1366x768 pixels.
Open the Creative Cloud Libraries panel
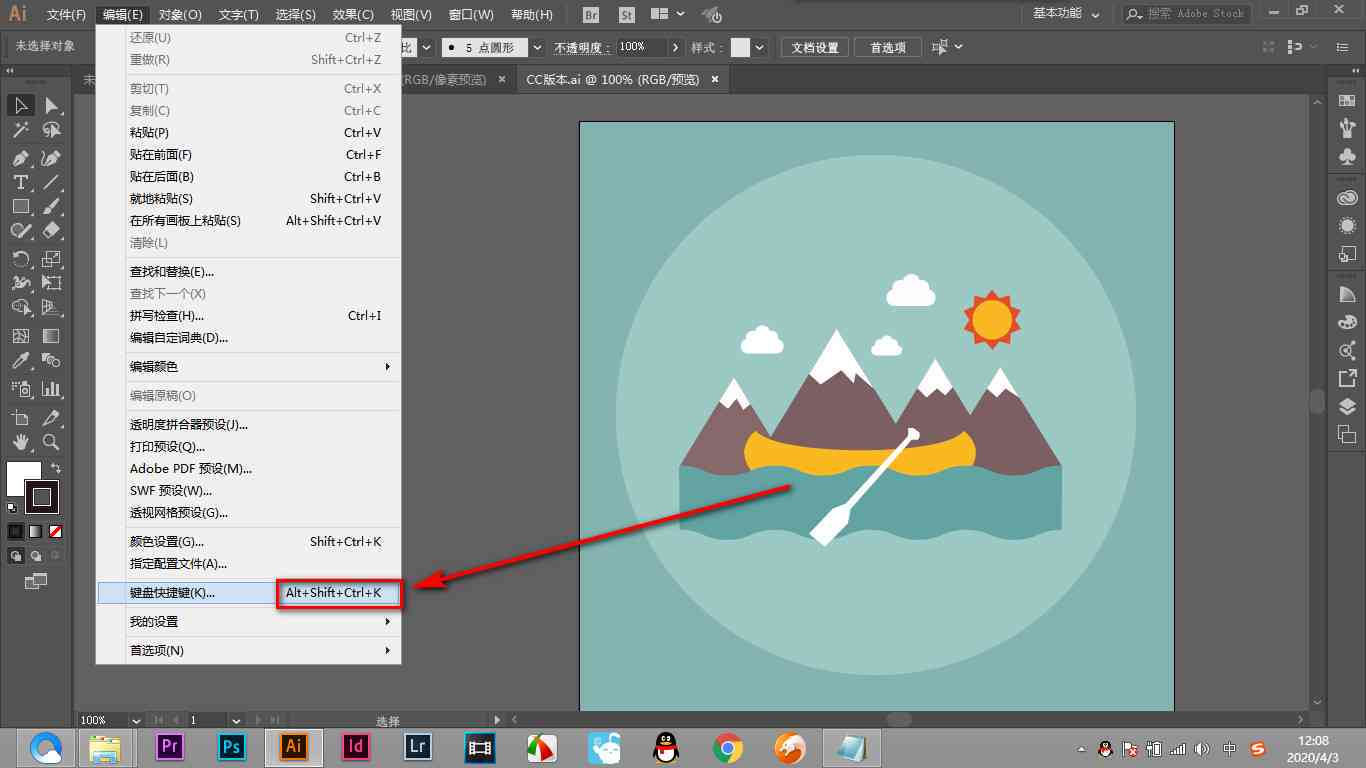1346,198
